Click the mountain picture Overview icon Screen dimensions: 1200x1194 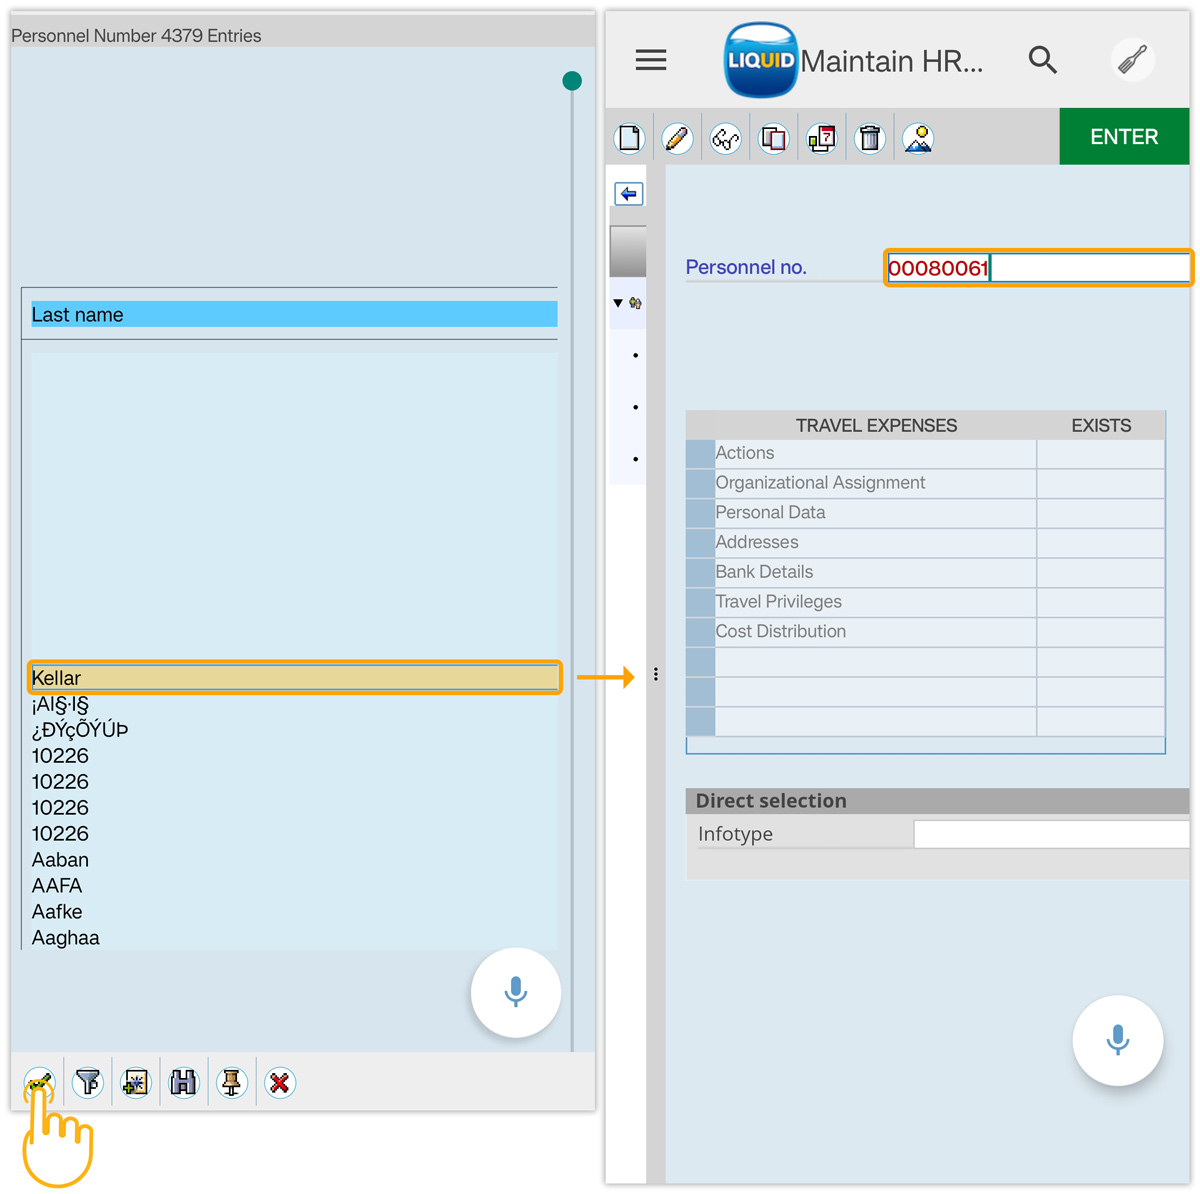918,138
